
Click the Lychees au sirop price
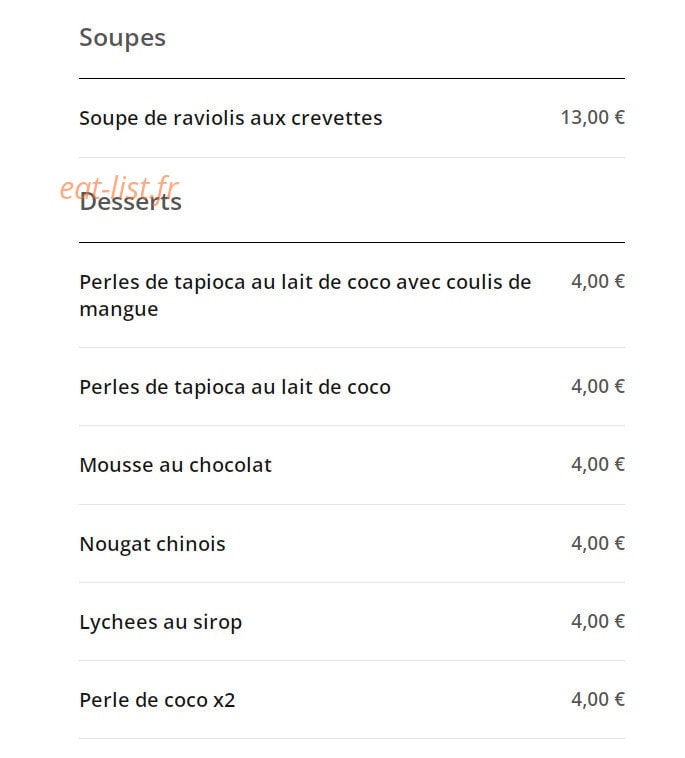pyautogui.click(x=598, y=621)
